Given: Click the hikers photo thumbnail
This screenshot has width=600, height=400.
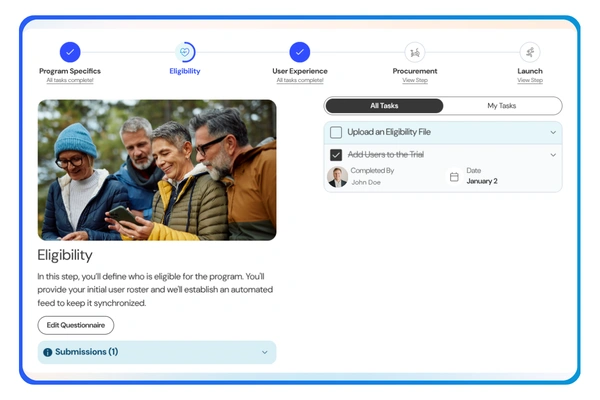Looking at the screenshot, I should pyautogui.click(x=157, y=170).
